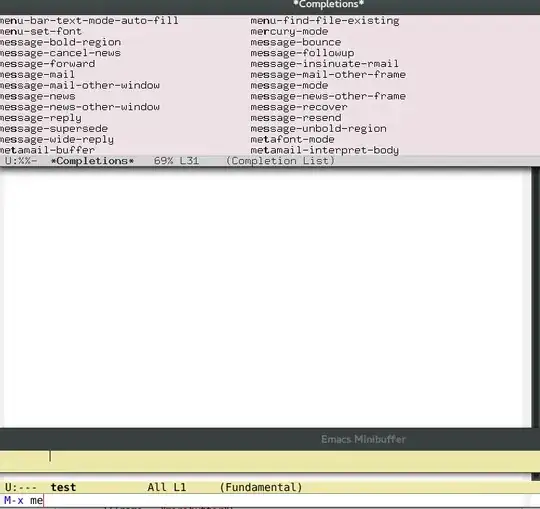
Task: Pick menu-set-font completion
Action: point(41,32)
